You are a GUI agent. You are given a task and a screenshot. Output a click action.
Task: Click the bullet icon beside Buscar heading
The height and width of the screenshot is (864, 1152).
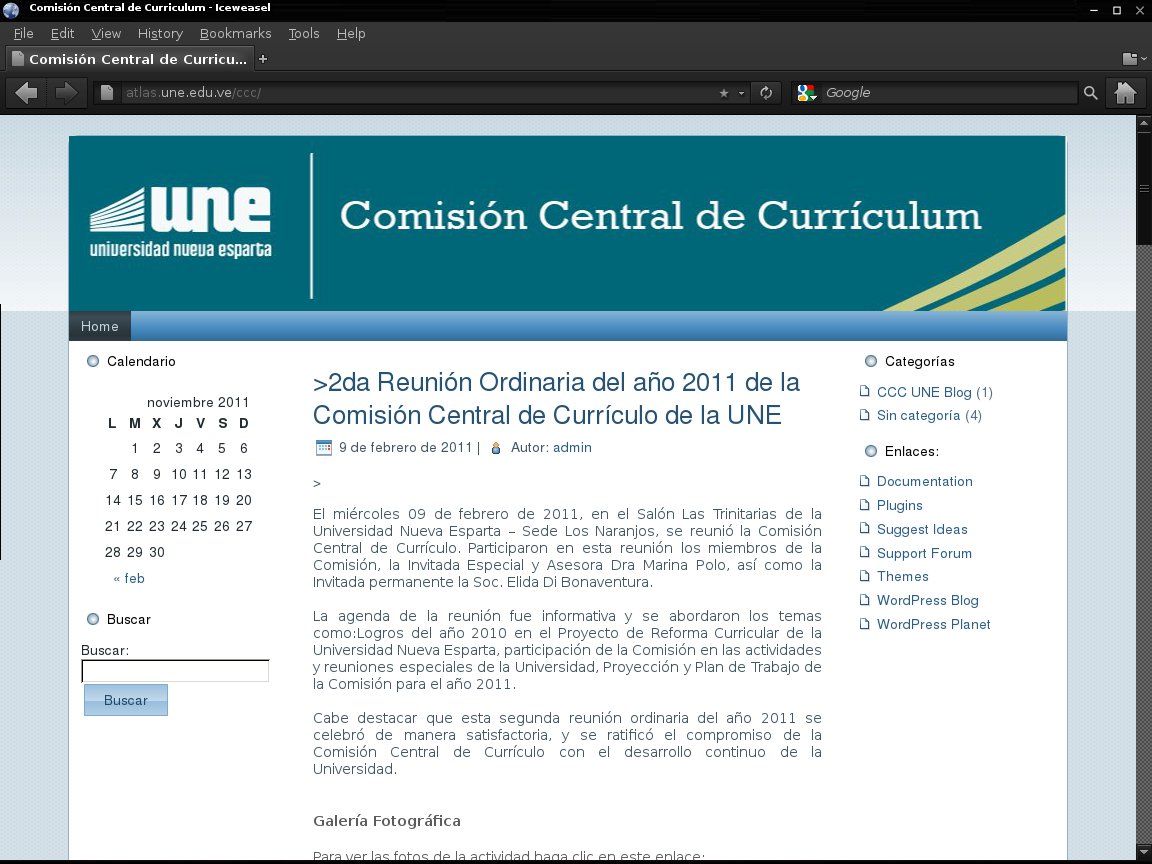click(93, 619)
